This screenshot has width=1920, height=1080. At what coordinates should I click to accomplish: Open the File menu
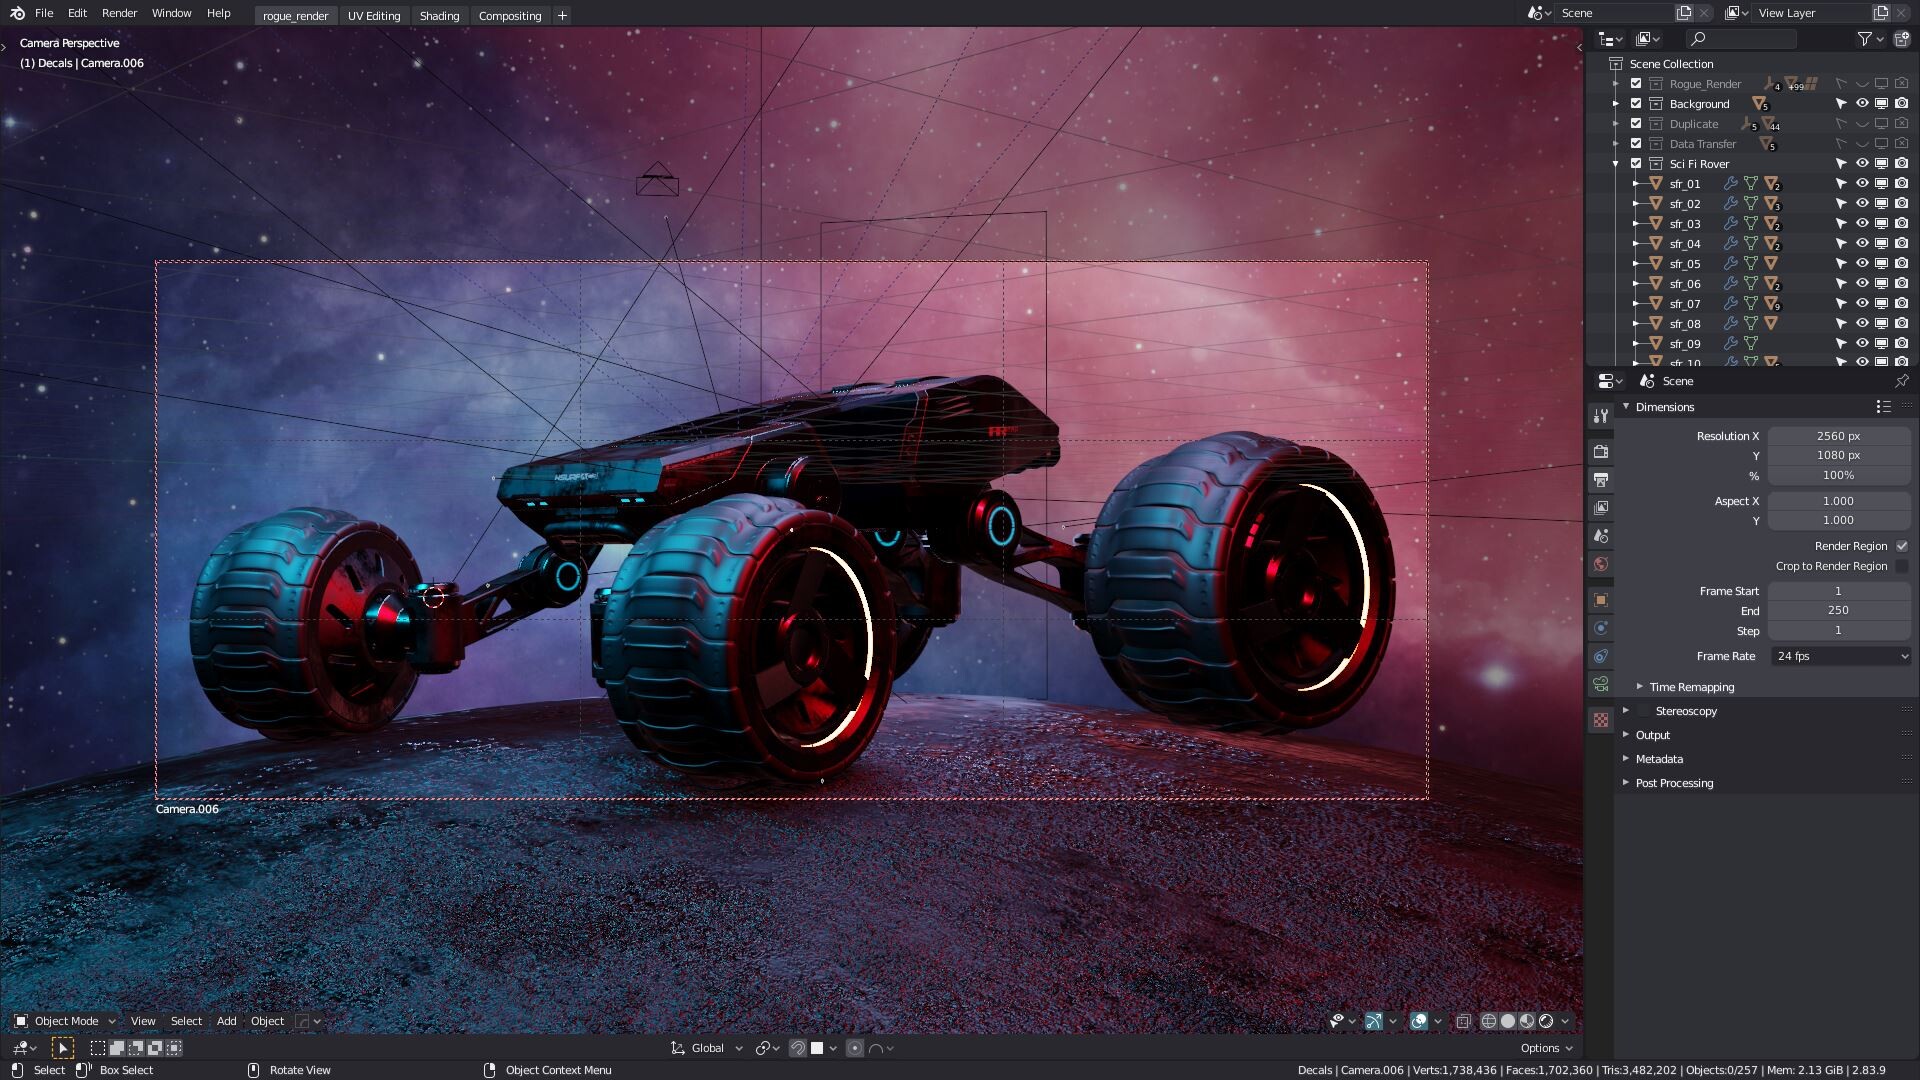coord(44,13)
